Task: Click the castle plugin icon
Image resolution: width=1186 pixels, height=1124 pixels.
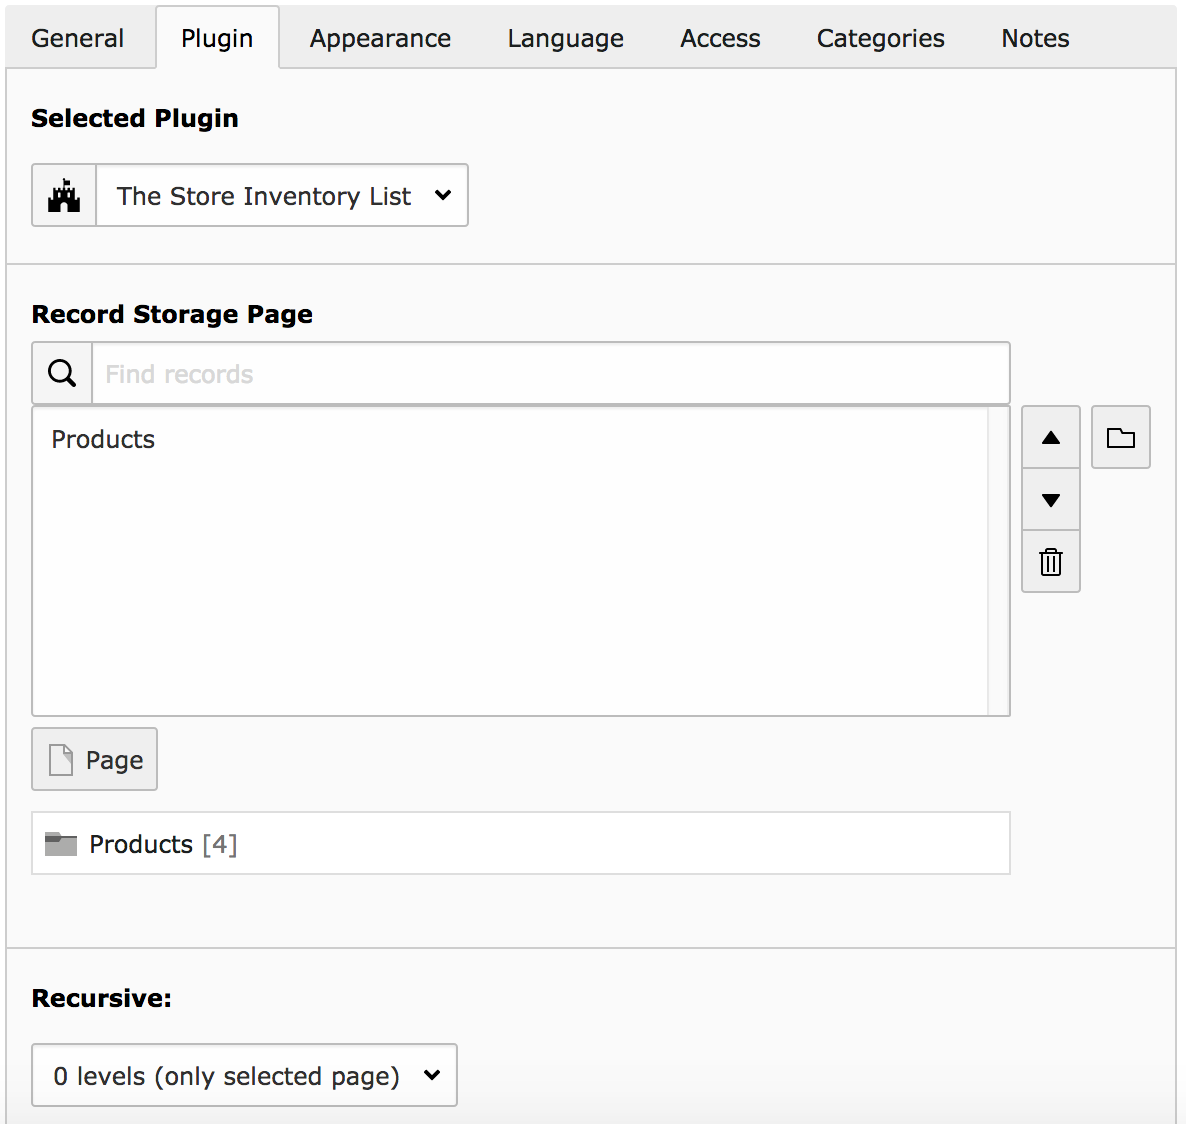Action: click(x=64, y=196)
